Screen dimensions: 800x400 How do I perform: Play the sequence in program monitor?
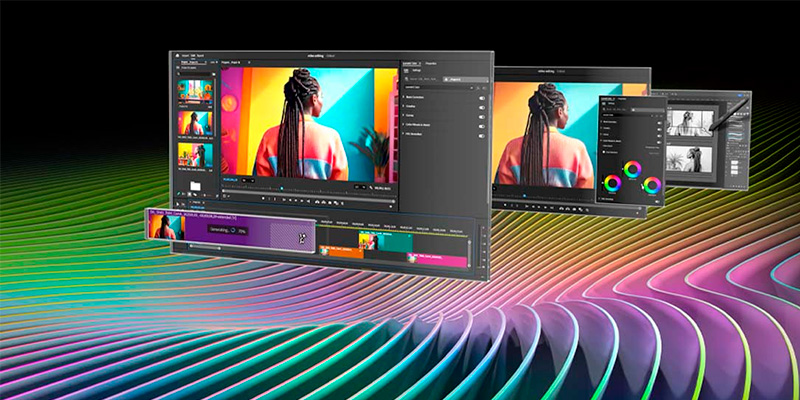pos(296,201)
